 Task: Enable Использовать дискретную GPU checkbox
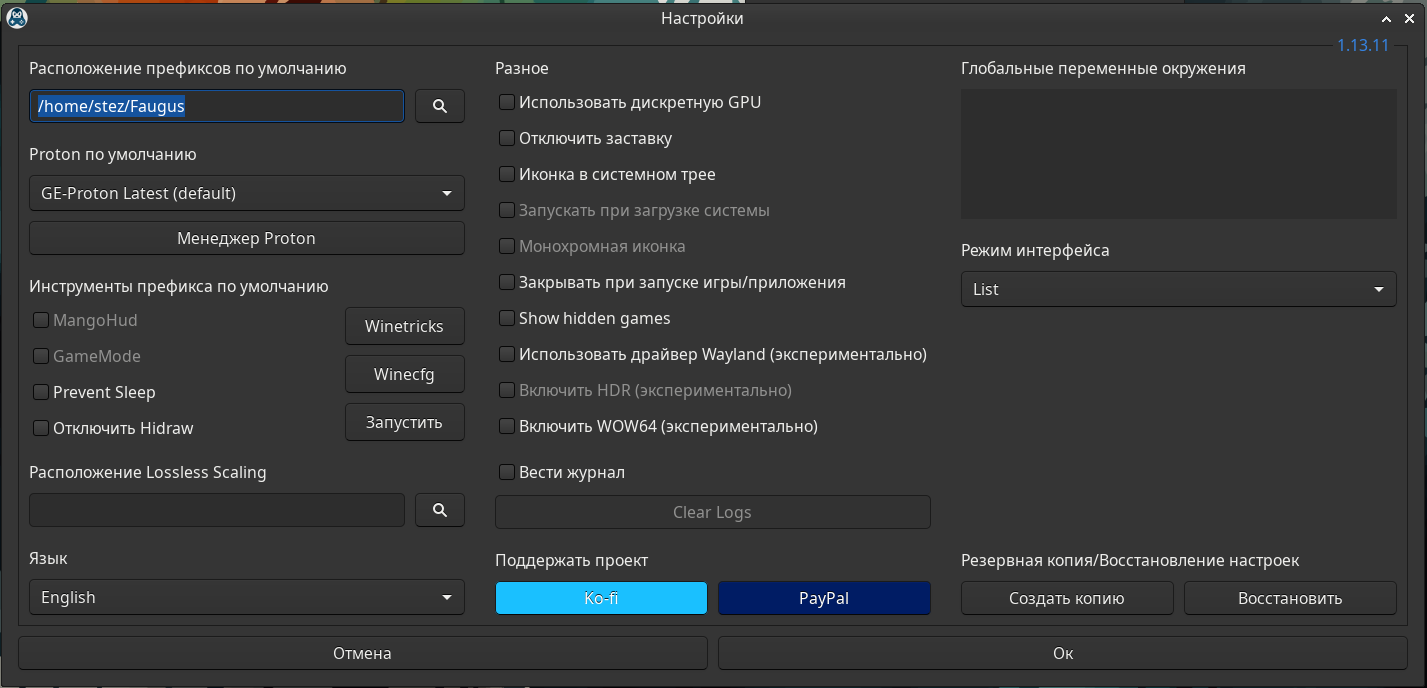pyautogui.click(x=507, y=102)
